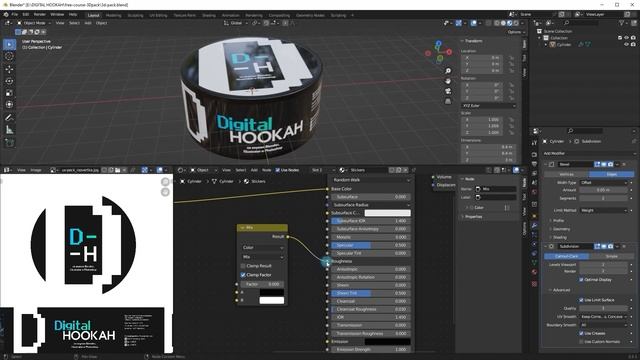Open Limit Method Weight dropdown
640x360 pixels.
pyautogui.click(x=604, y=211)
